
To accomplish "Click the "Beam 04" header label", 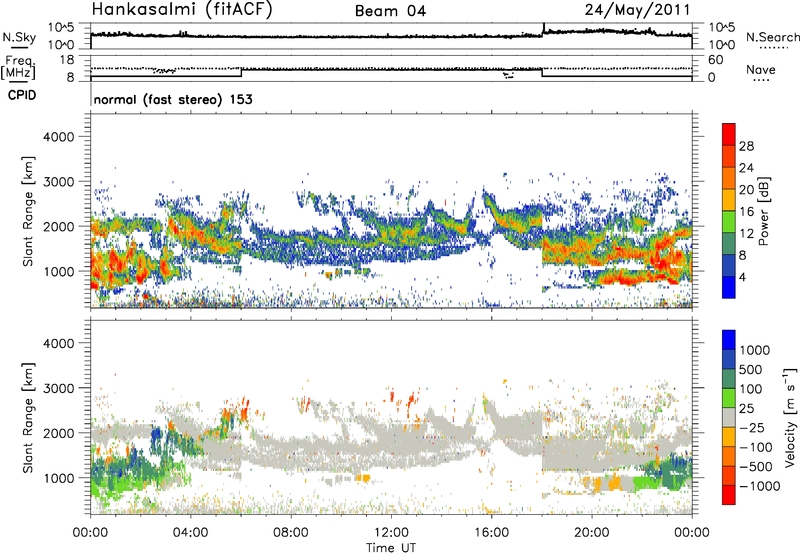I will point(390,11).
